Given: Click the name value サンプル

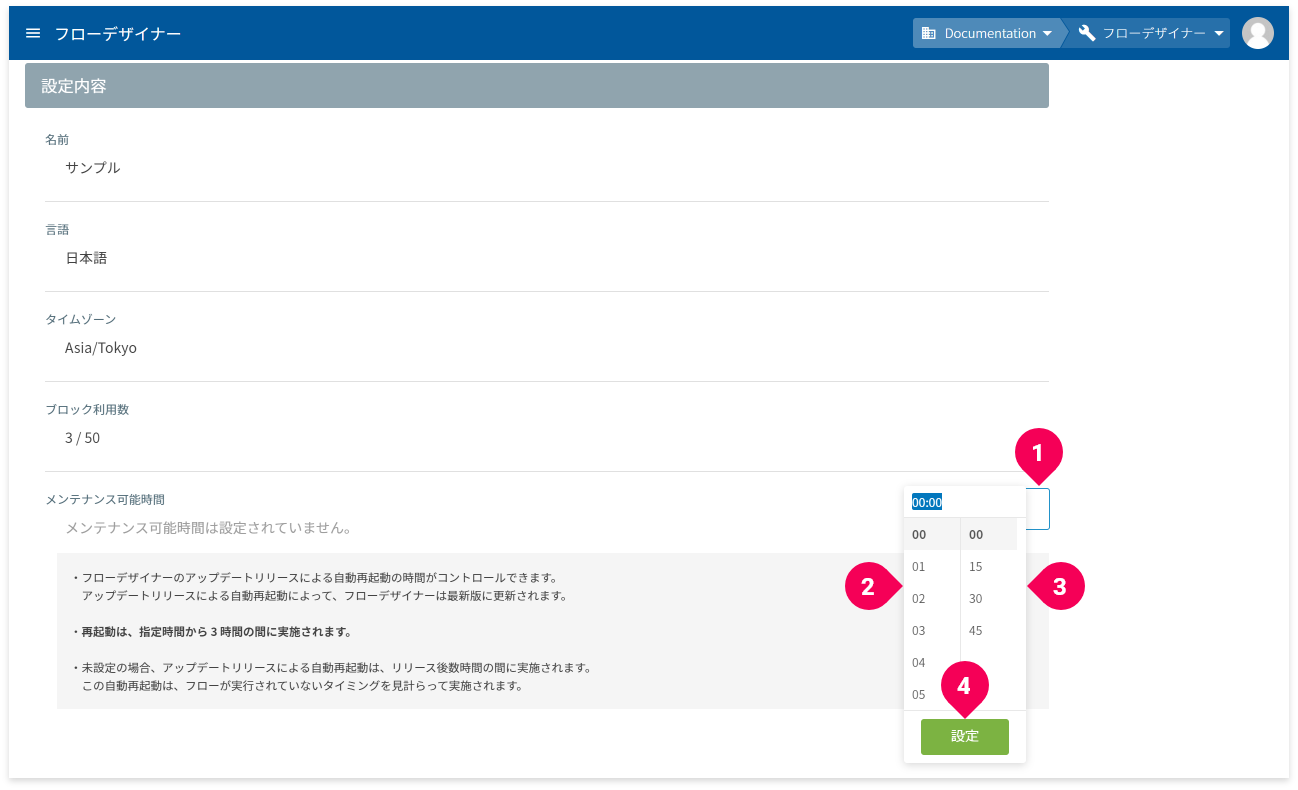Looking at the screenshot, I should coord(93,167).
